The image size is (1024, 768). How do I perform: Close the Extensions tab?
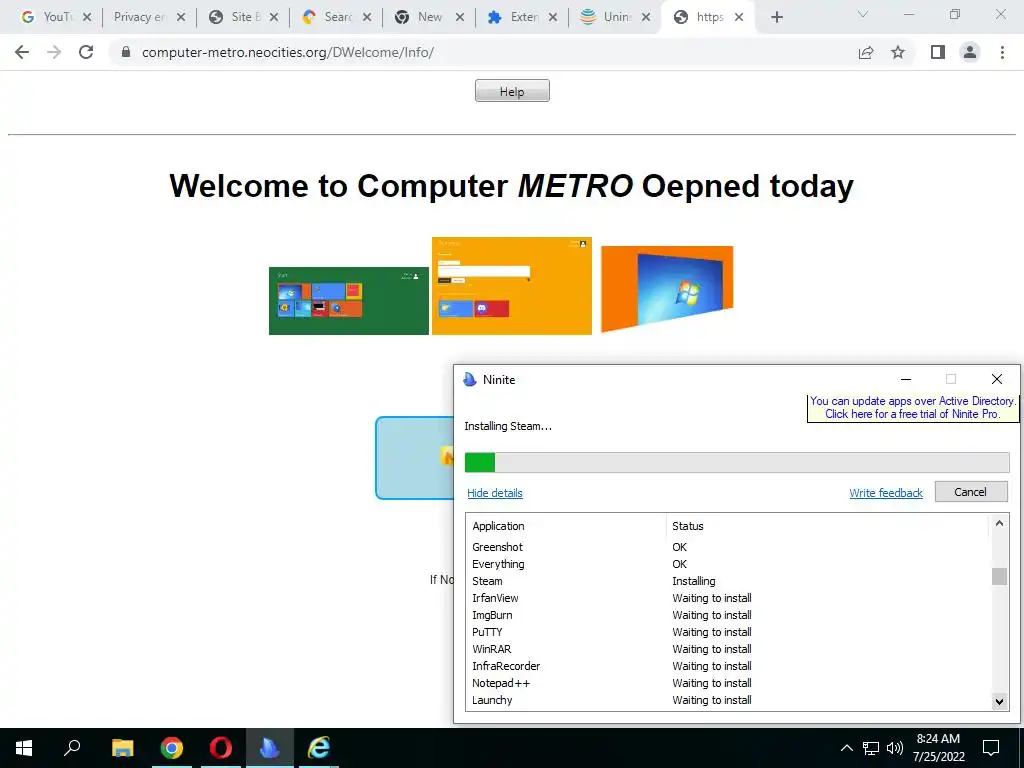click(x=552, y=17)
